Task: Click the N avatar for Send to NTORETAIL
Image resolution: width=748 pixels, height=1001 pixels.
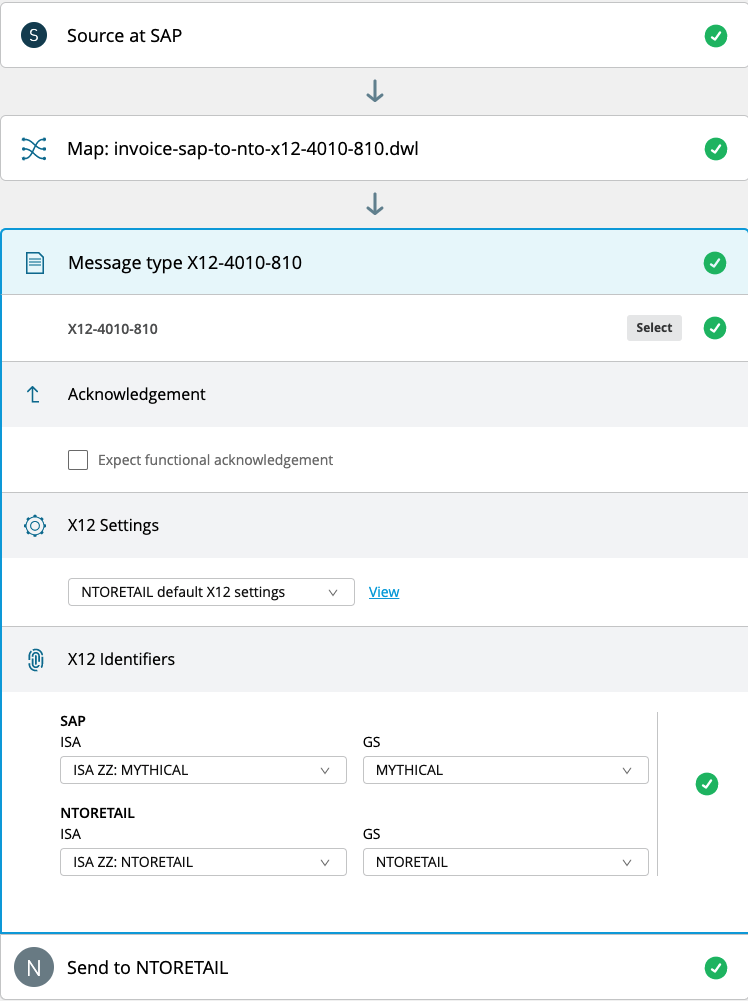Action: point(34,967)
